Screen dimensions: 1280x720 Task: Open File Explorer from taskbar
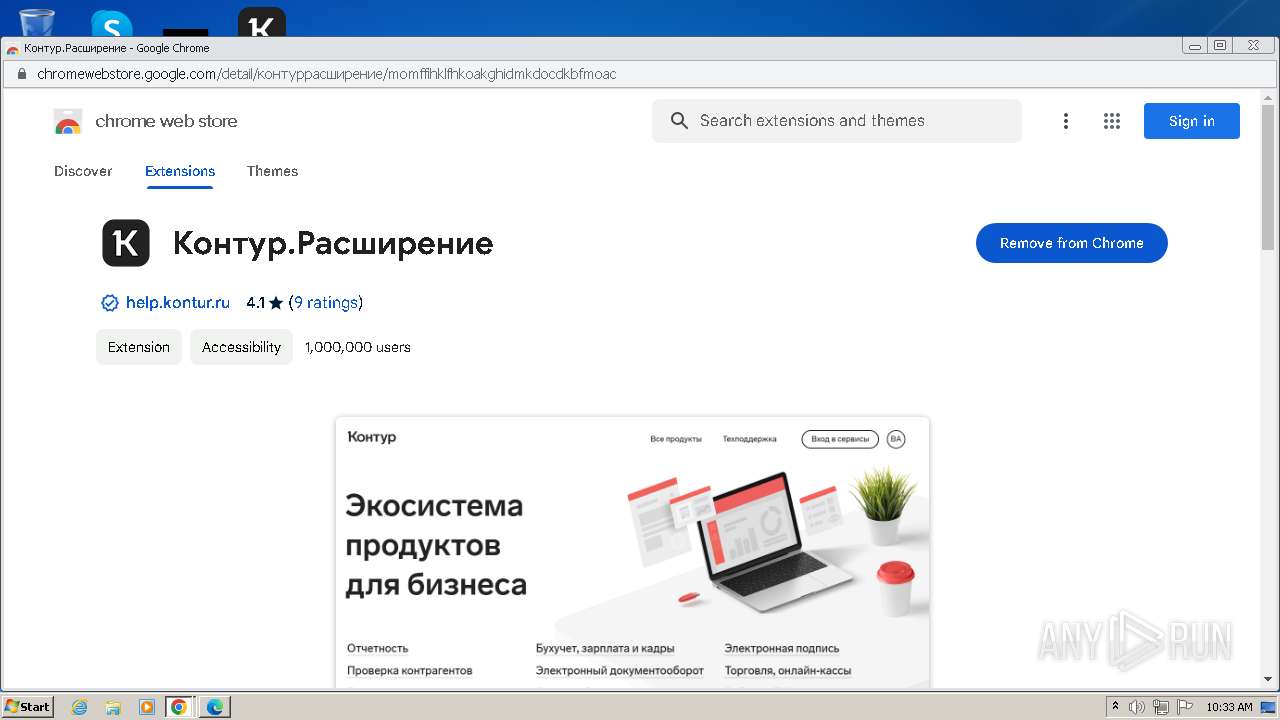[113, 707]
